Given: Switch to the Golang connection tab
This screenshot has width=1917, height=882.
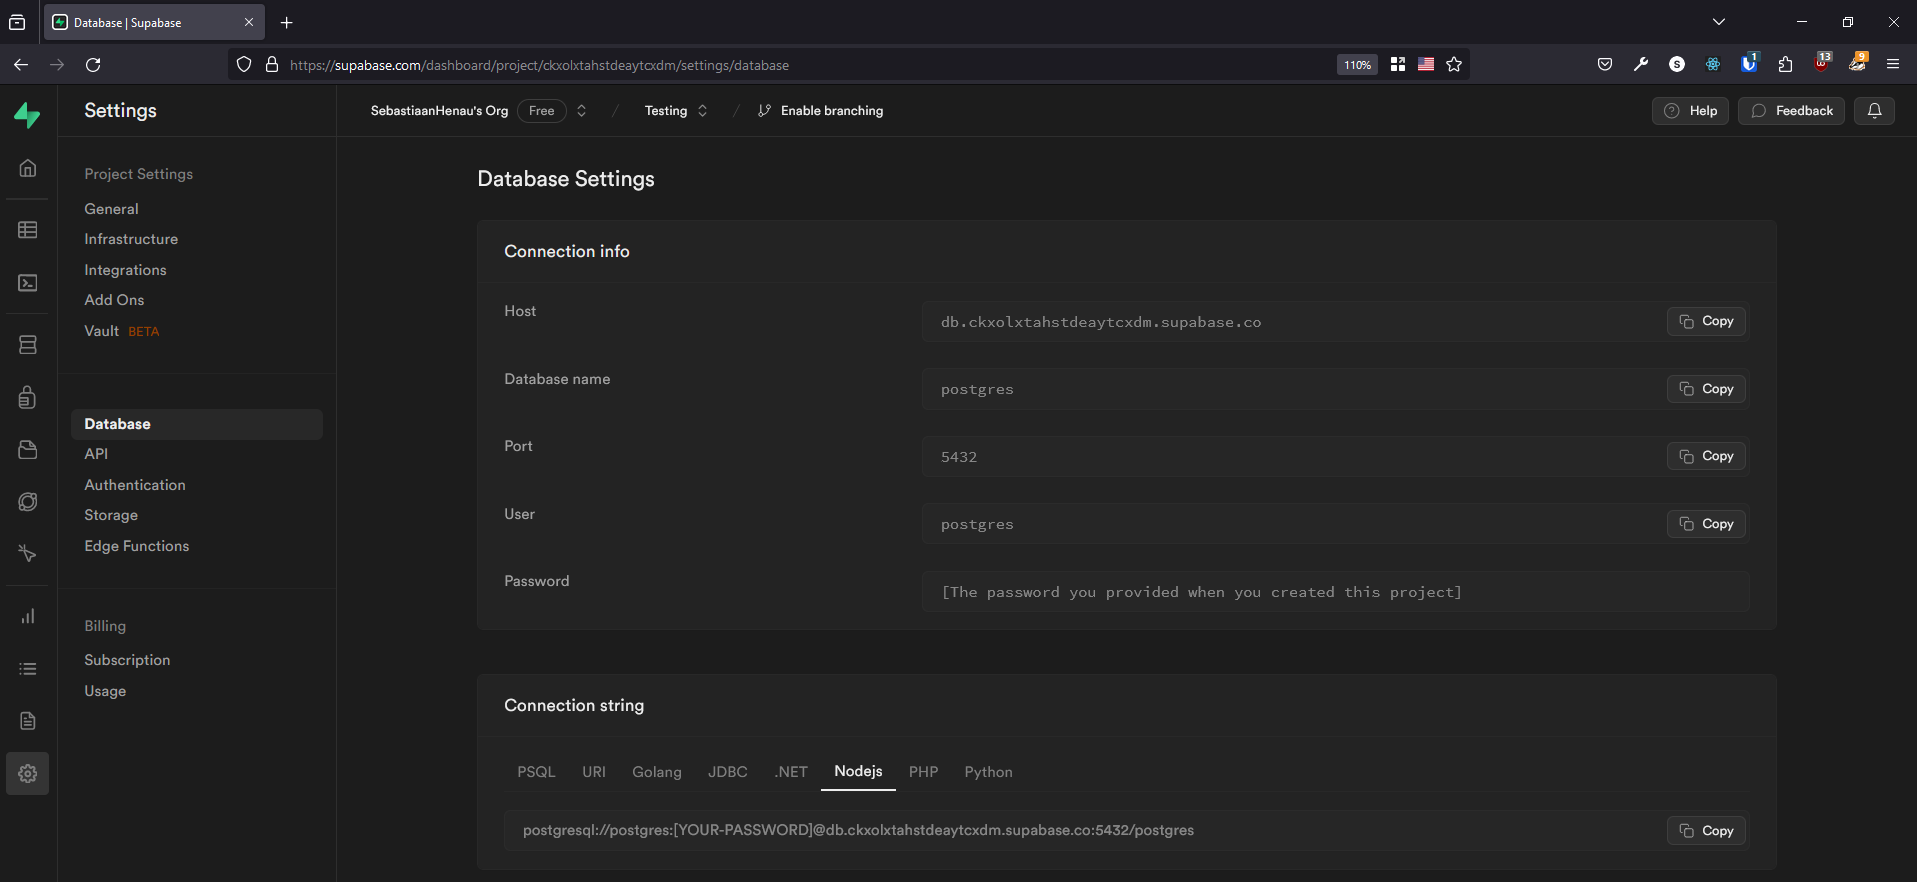Looking at the screenshot, I should (657, 772).
